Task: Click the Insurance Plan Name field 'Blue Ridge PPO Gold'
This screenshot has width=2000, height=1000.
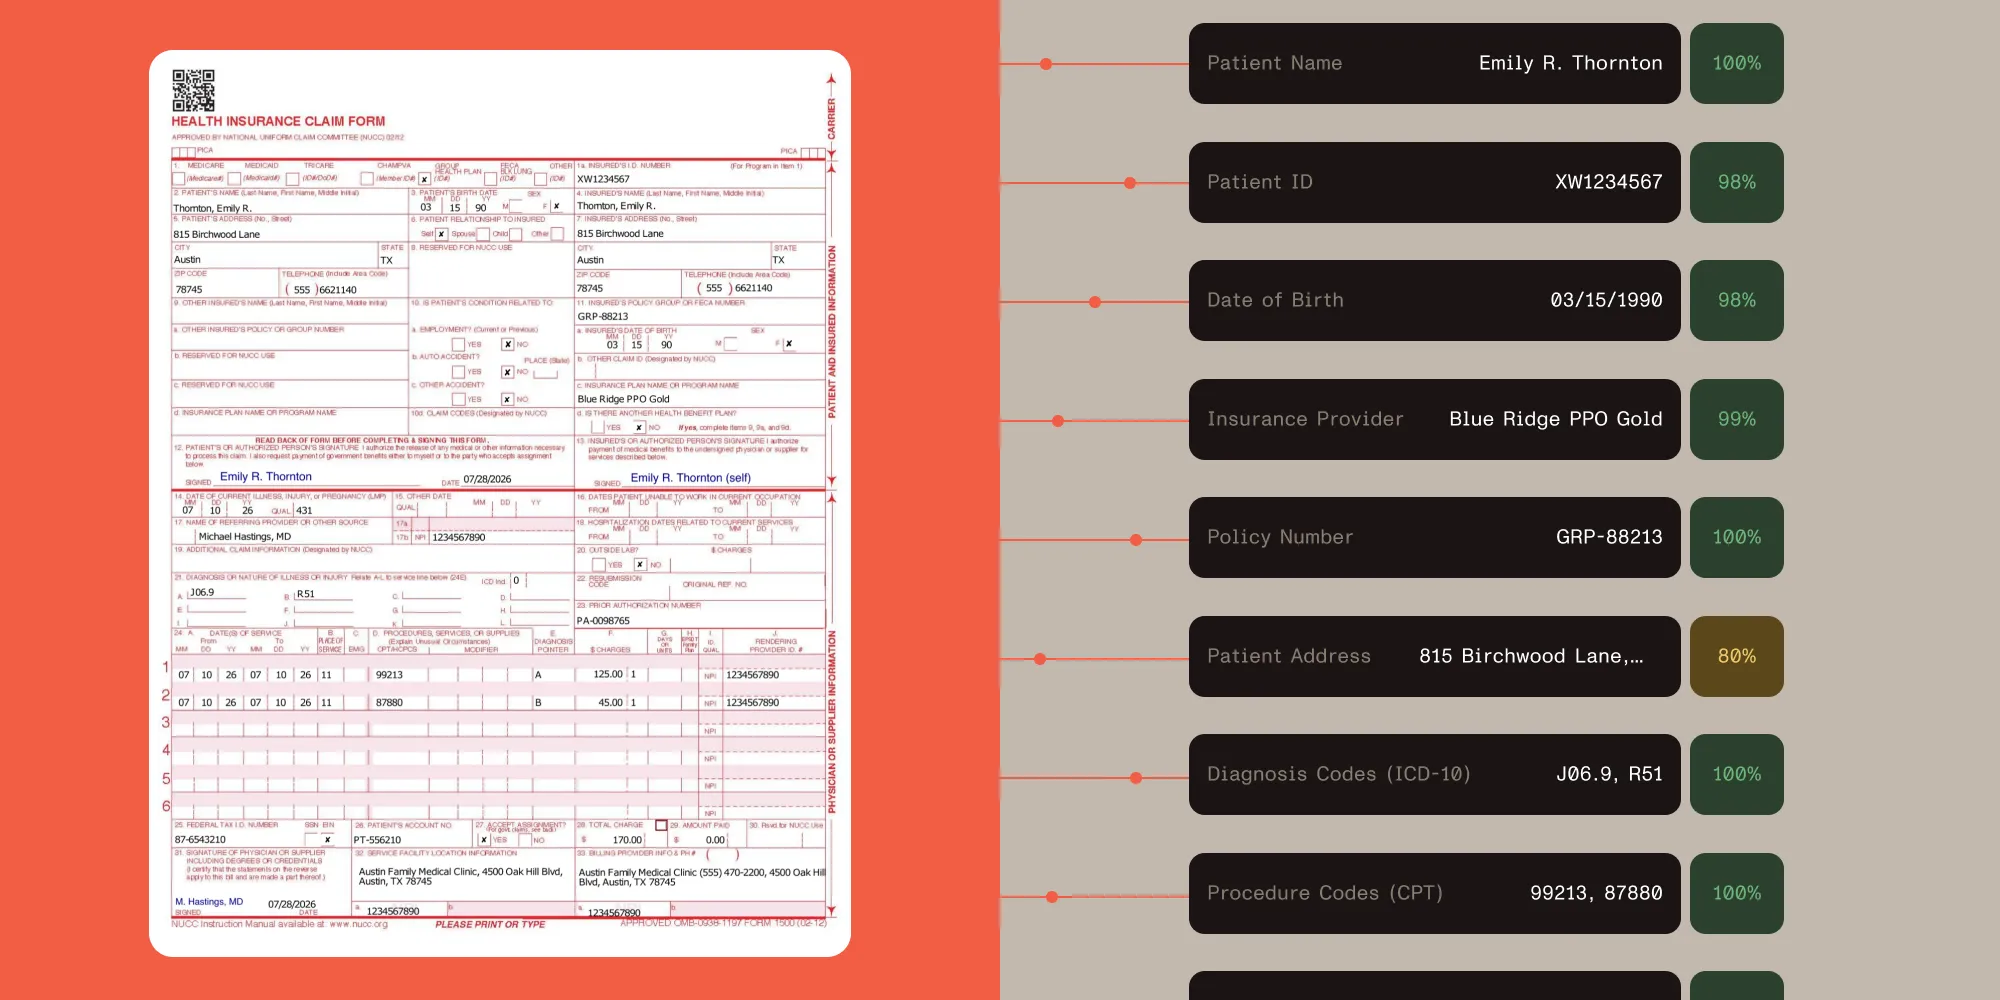Action: click(x=623, y=399)
